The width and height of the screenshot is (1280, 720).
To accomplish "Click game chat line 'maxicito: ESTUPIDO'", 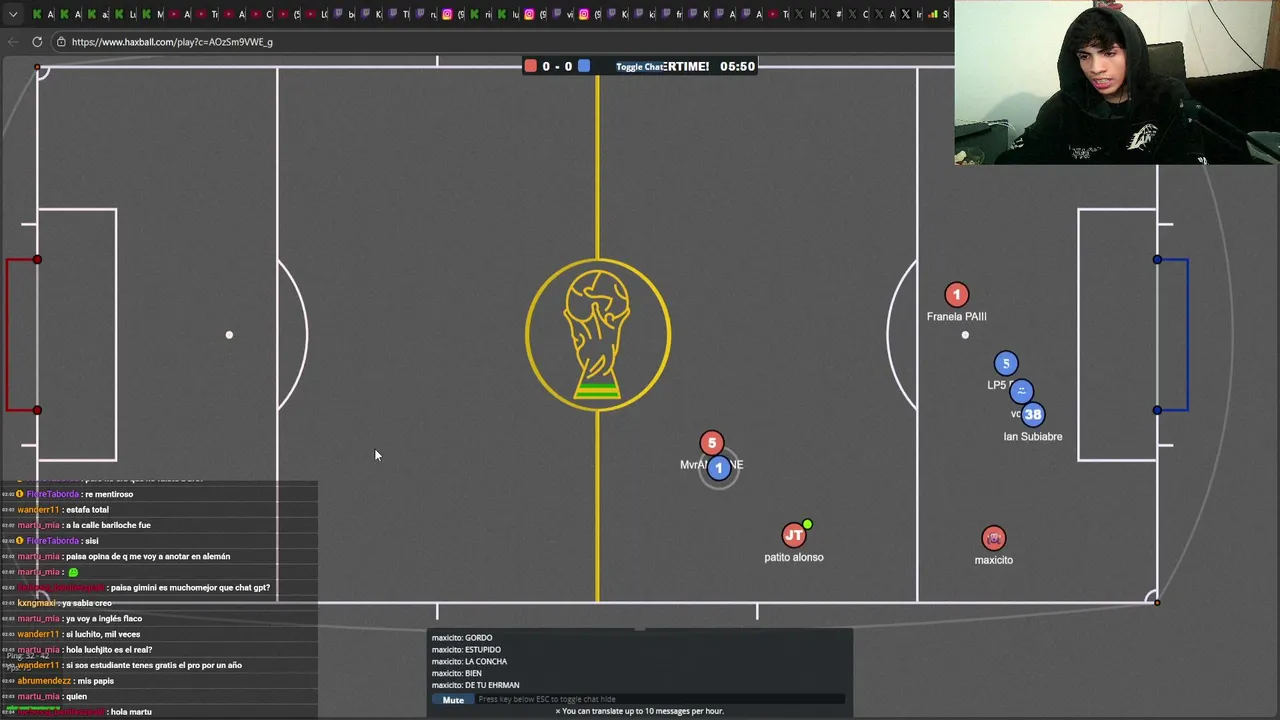I will pyautogui.click(x=466, y=649).
